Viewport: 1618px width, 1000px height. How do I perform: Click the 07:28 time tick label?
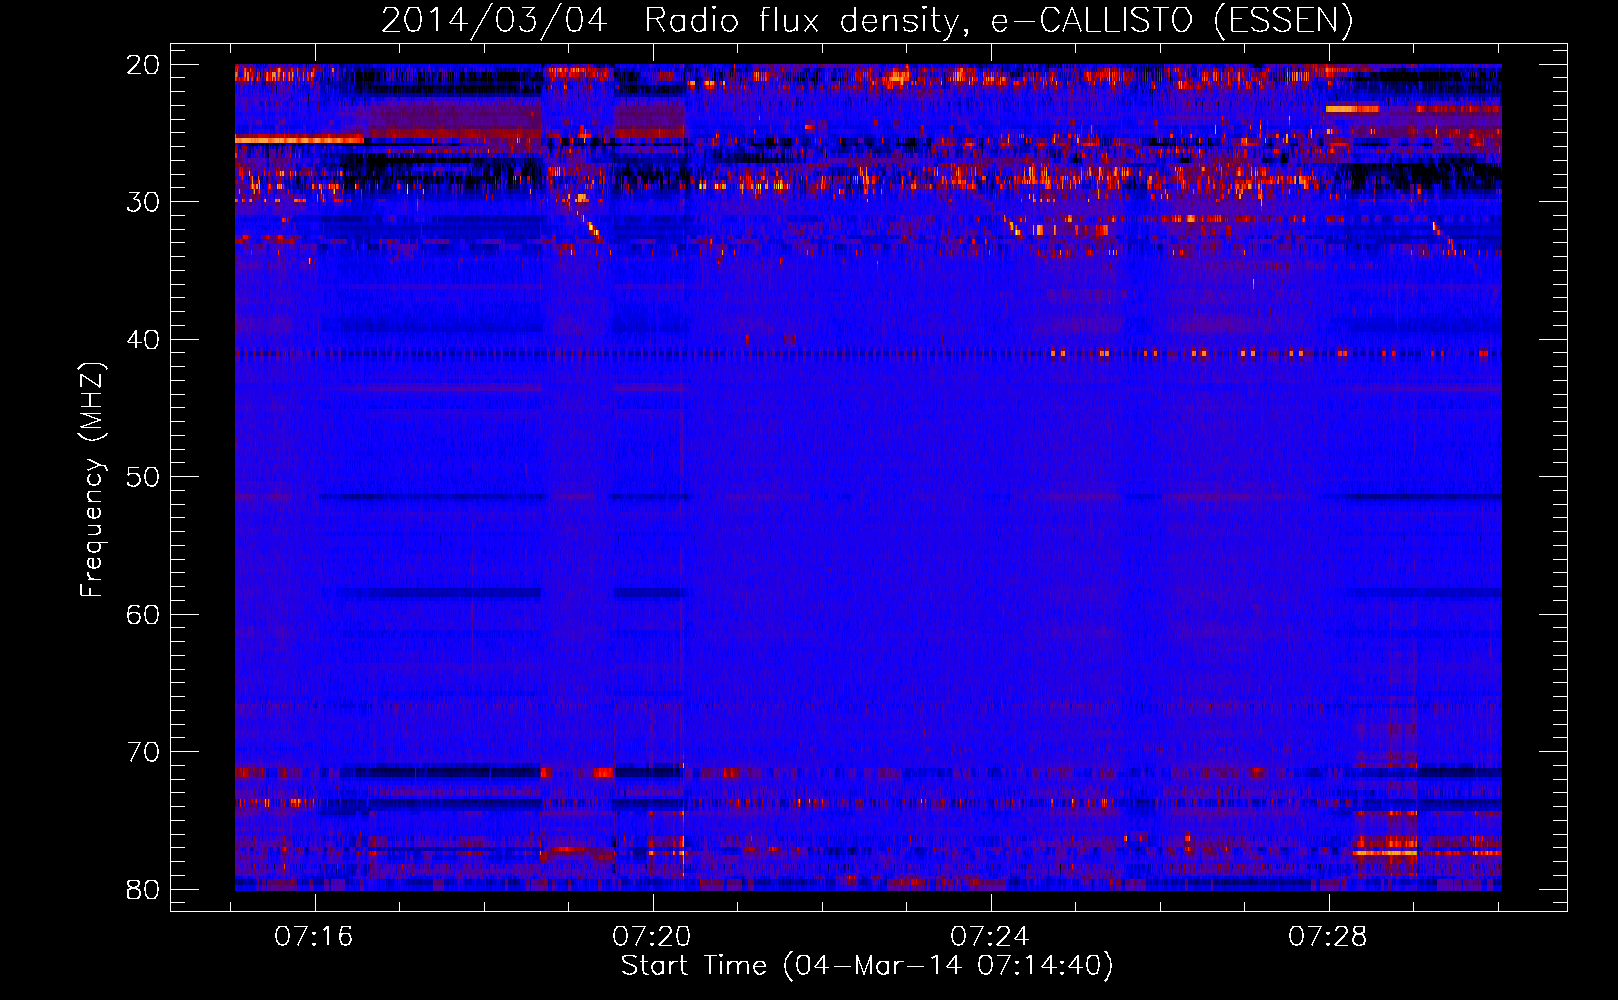click(1328, 937)
